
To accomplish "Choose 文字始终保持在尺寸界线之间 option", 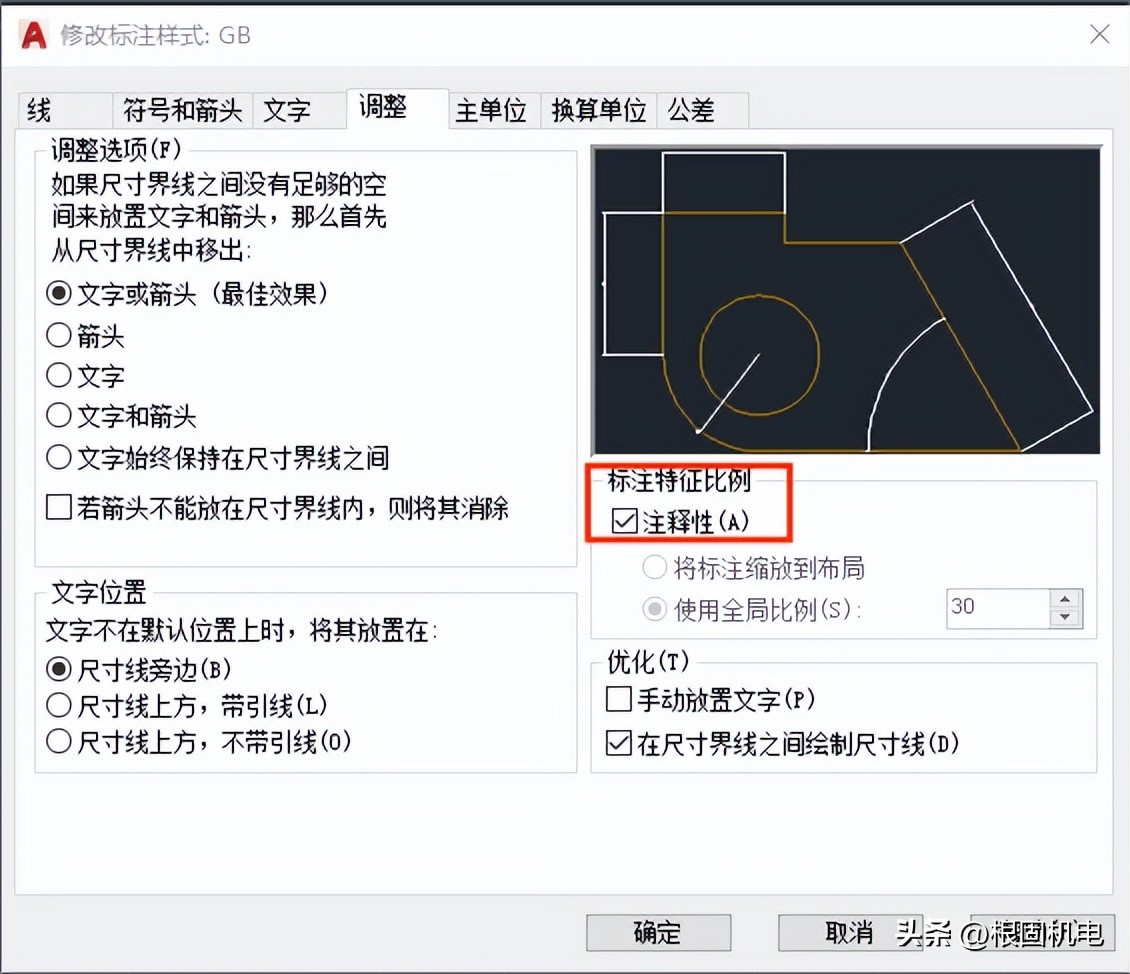I will click(58, 457).
